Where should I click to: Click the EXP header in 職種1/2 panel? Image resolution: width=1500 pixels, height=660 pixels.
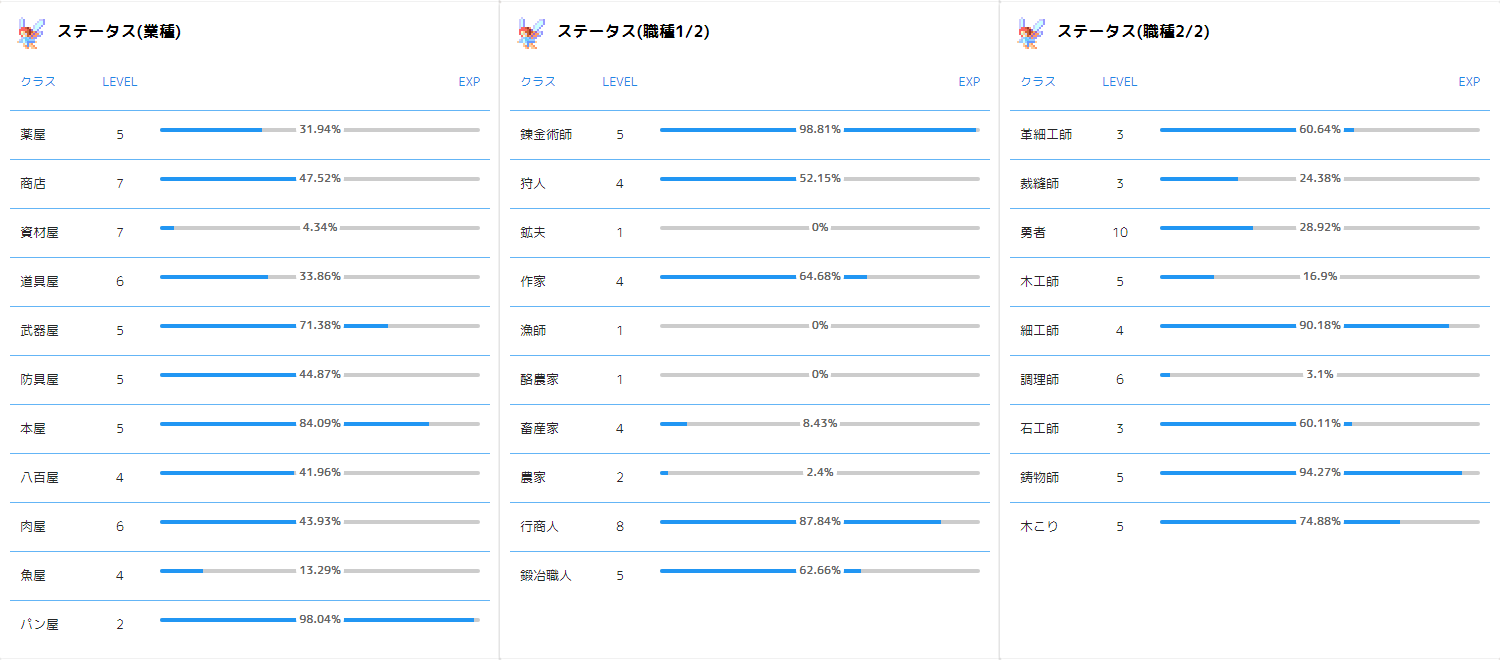(x=969, y=82)
